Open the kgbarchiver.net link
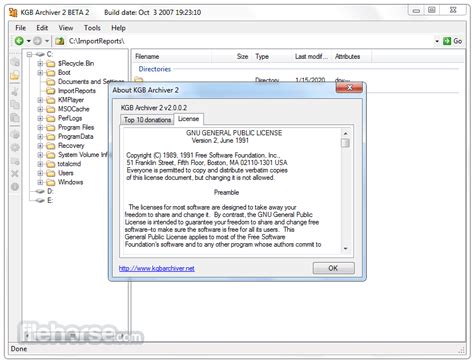Screen dimensions: 474x362 tap(157, 268)
